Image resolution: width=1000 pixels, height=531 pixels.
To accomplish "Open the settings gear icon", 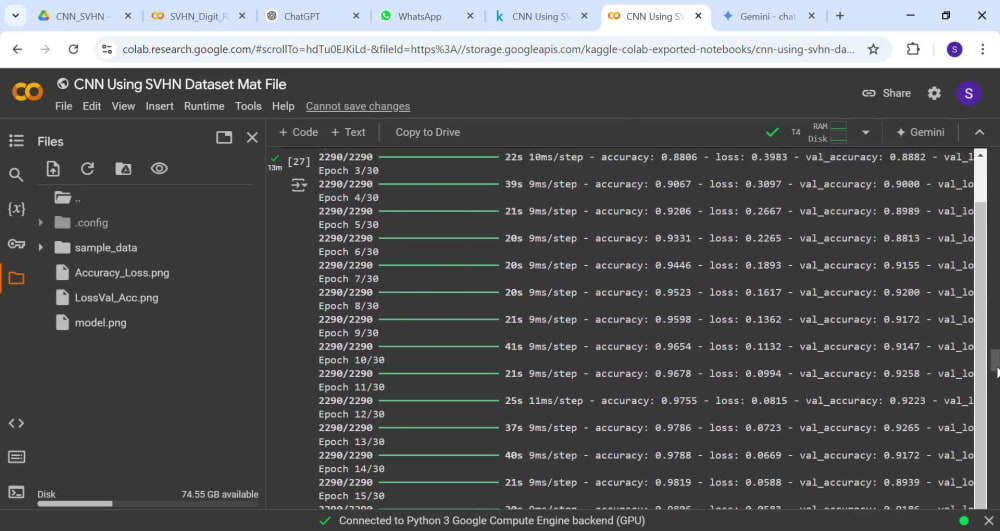I will click(x=934, y=93).
